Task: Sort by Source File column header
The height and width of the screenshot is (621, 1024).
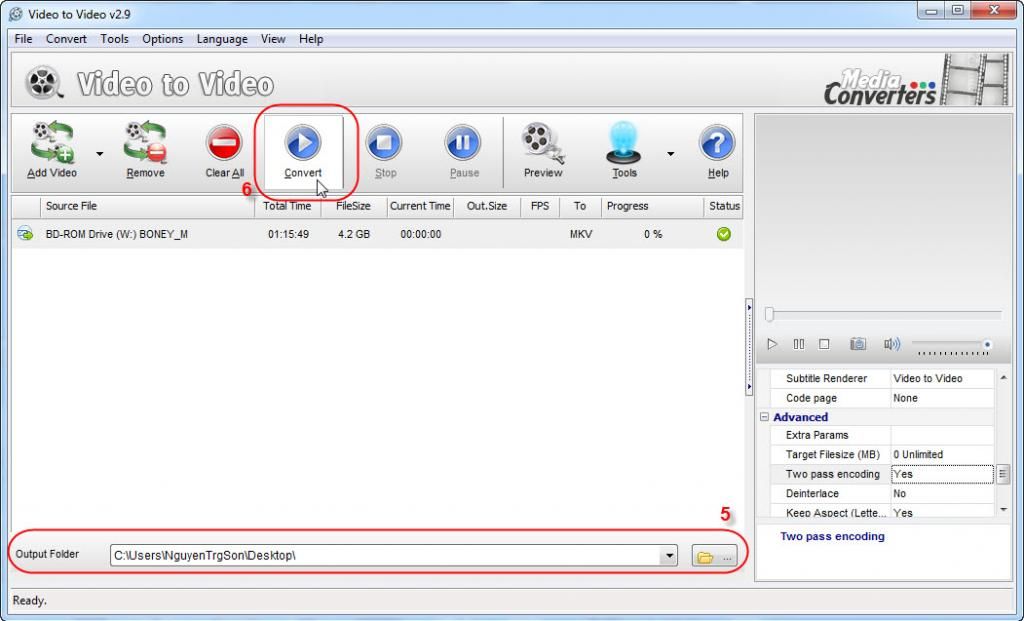Action: tap(147, 206)
